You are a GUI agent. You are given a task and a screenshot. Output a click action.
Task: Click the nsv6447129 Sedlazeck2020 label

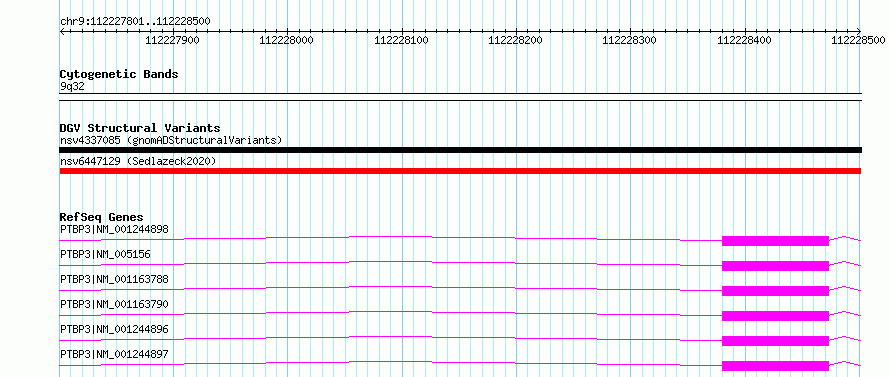(x=138, y=161)
